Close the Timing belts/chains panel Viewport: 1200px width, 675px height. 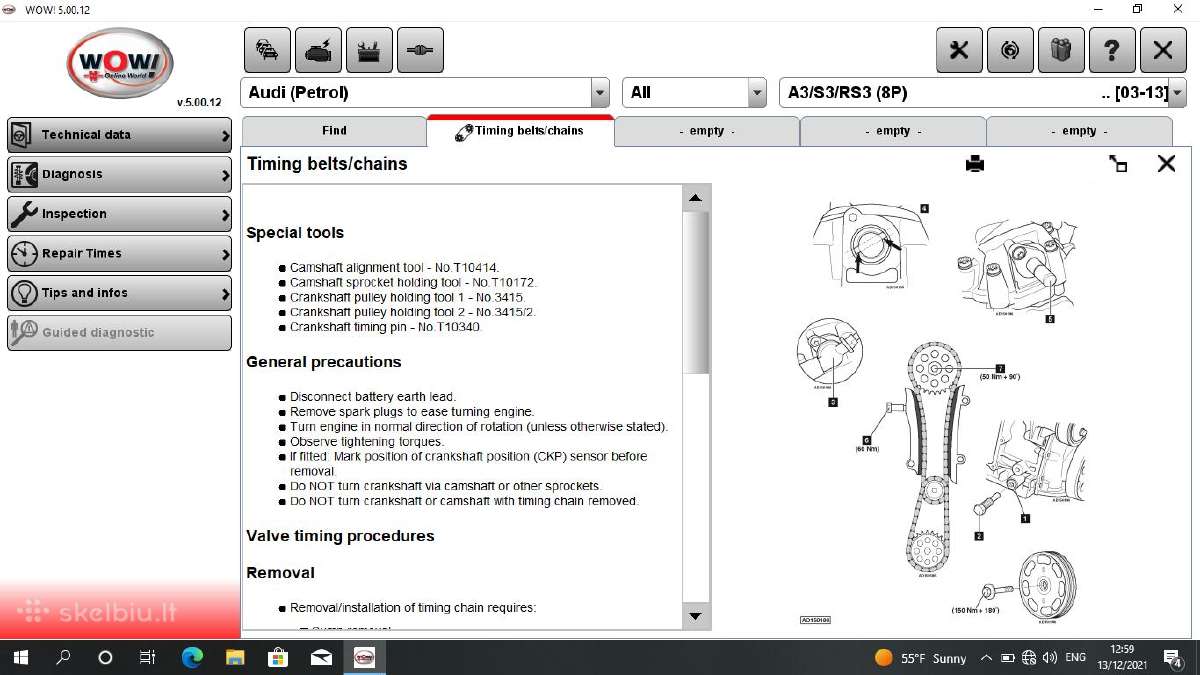(1166, 164)
